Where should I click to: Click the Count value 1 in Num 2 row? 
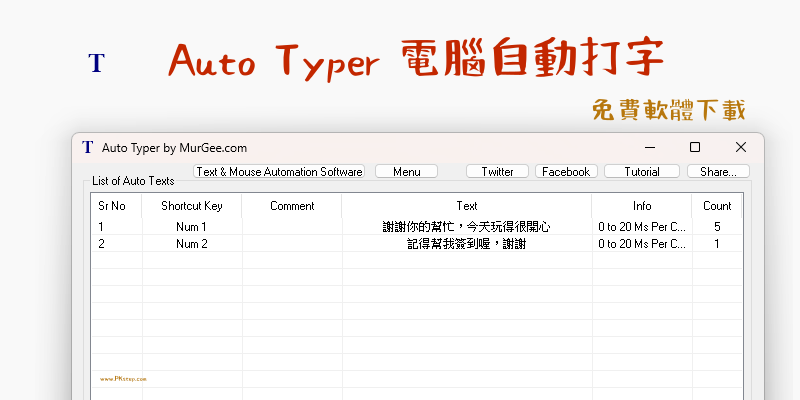pyautogui.click(x=717, y=243)
